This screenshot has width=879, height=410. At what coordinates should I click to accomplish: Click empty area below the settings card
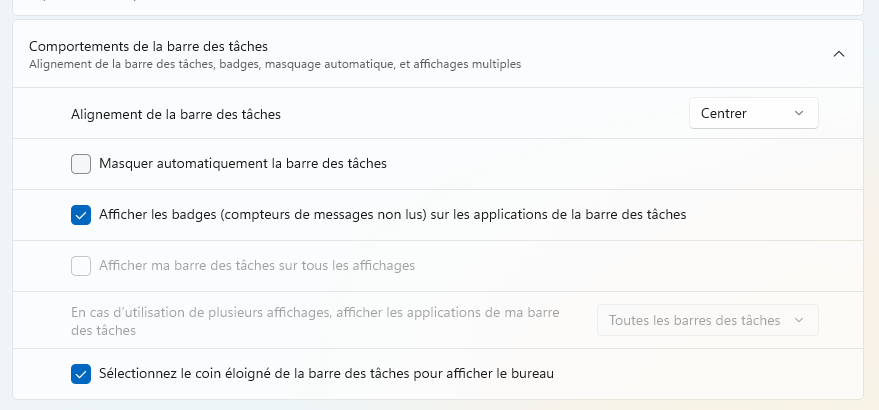(438, 405)
